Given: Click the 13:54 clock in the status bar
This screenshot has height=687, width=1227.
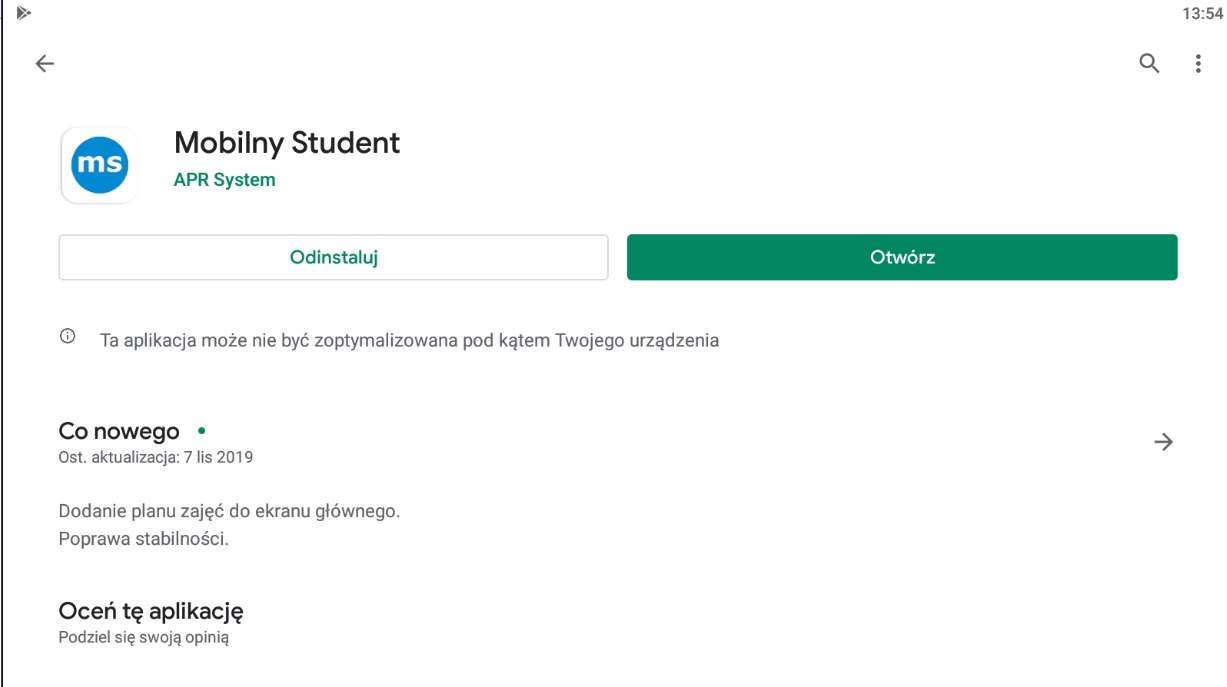Looking at the screenshot, I should (1203, 14).
